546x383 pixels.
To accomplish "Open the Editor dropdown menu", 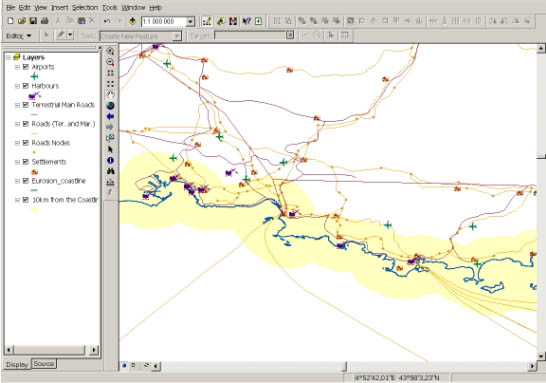I will coord(19,36).
